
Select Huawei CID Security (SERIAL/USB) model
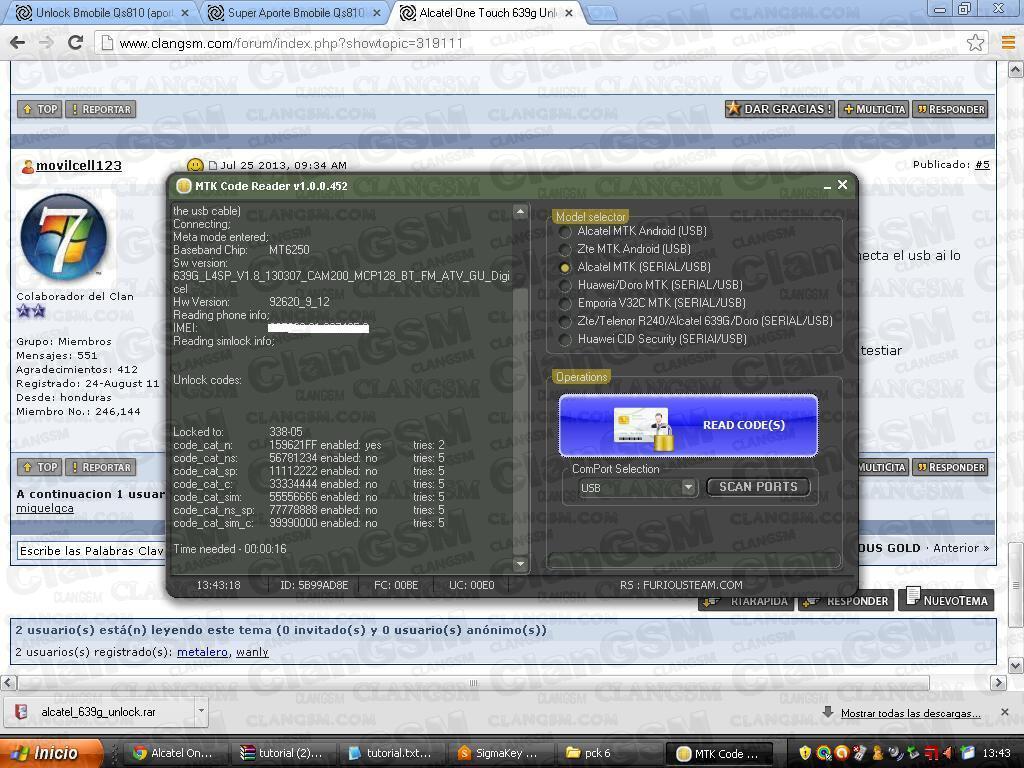(566, 339)
